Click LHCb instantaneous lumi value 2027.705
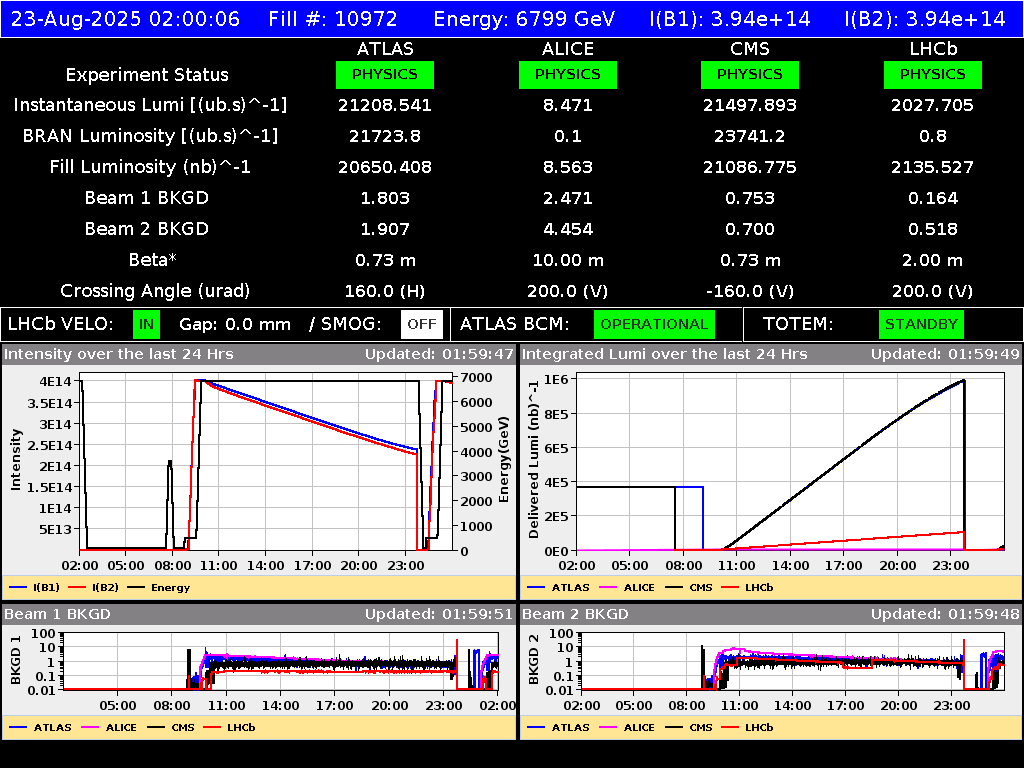 [933, 105]
